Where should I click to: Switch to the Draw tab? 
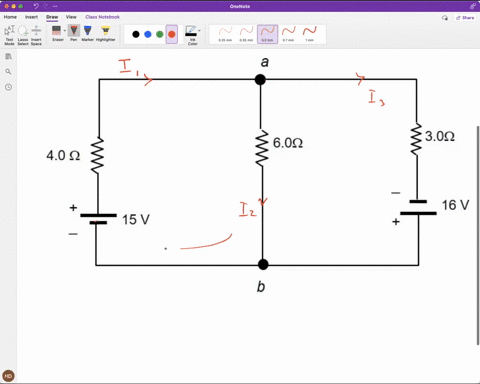pyautogui.click(x=52, y=17)
